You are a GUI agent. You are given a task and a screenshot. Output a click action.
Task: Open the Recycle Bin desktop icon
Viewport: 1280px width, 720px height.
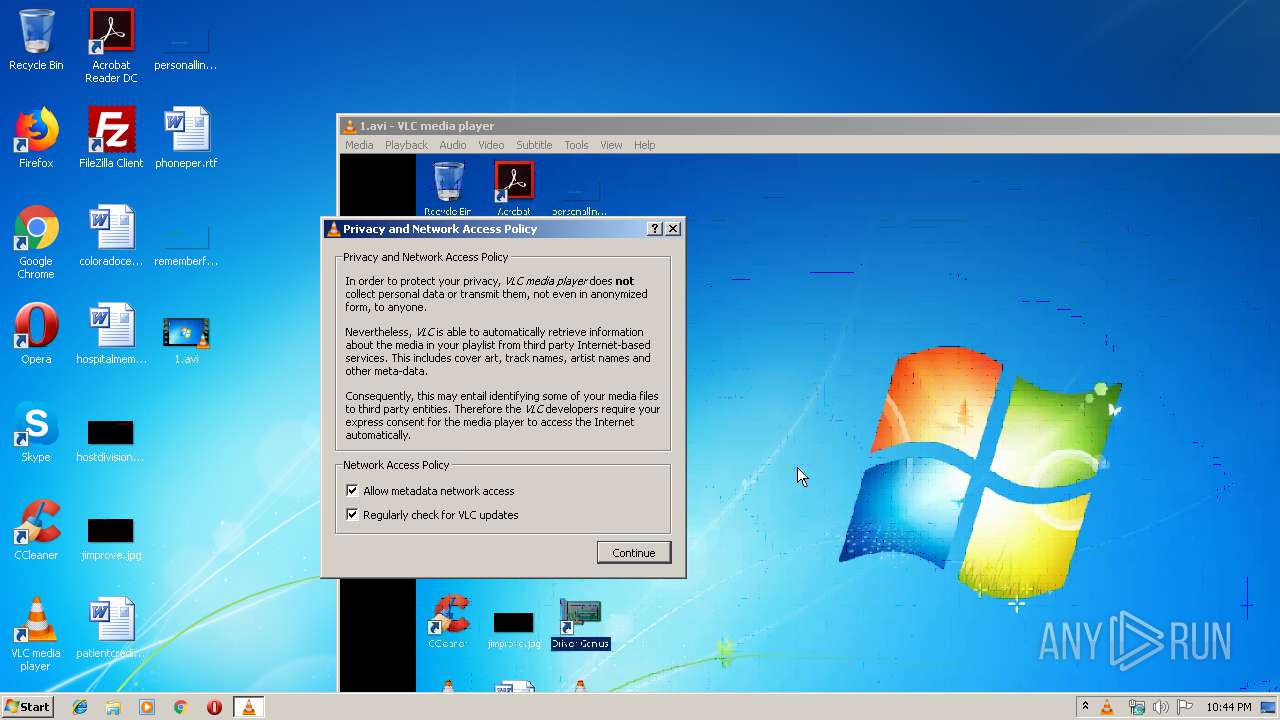pyautogui.click(x=36, y=40)
